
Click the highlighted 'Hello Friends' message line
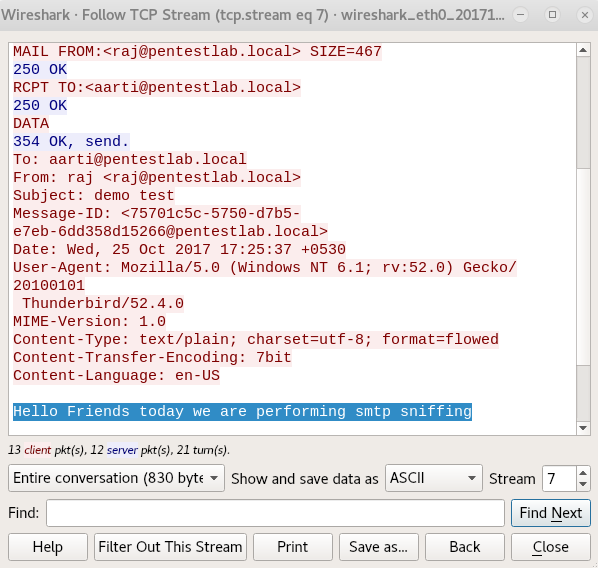click(242, 412)
